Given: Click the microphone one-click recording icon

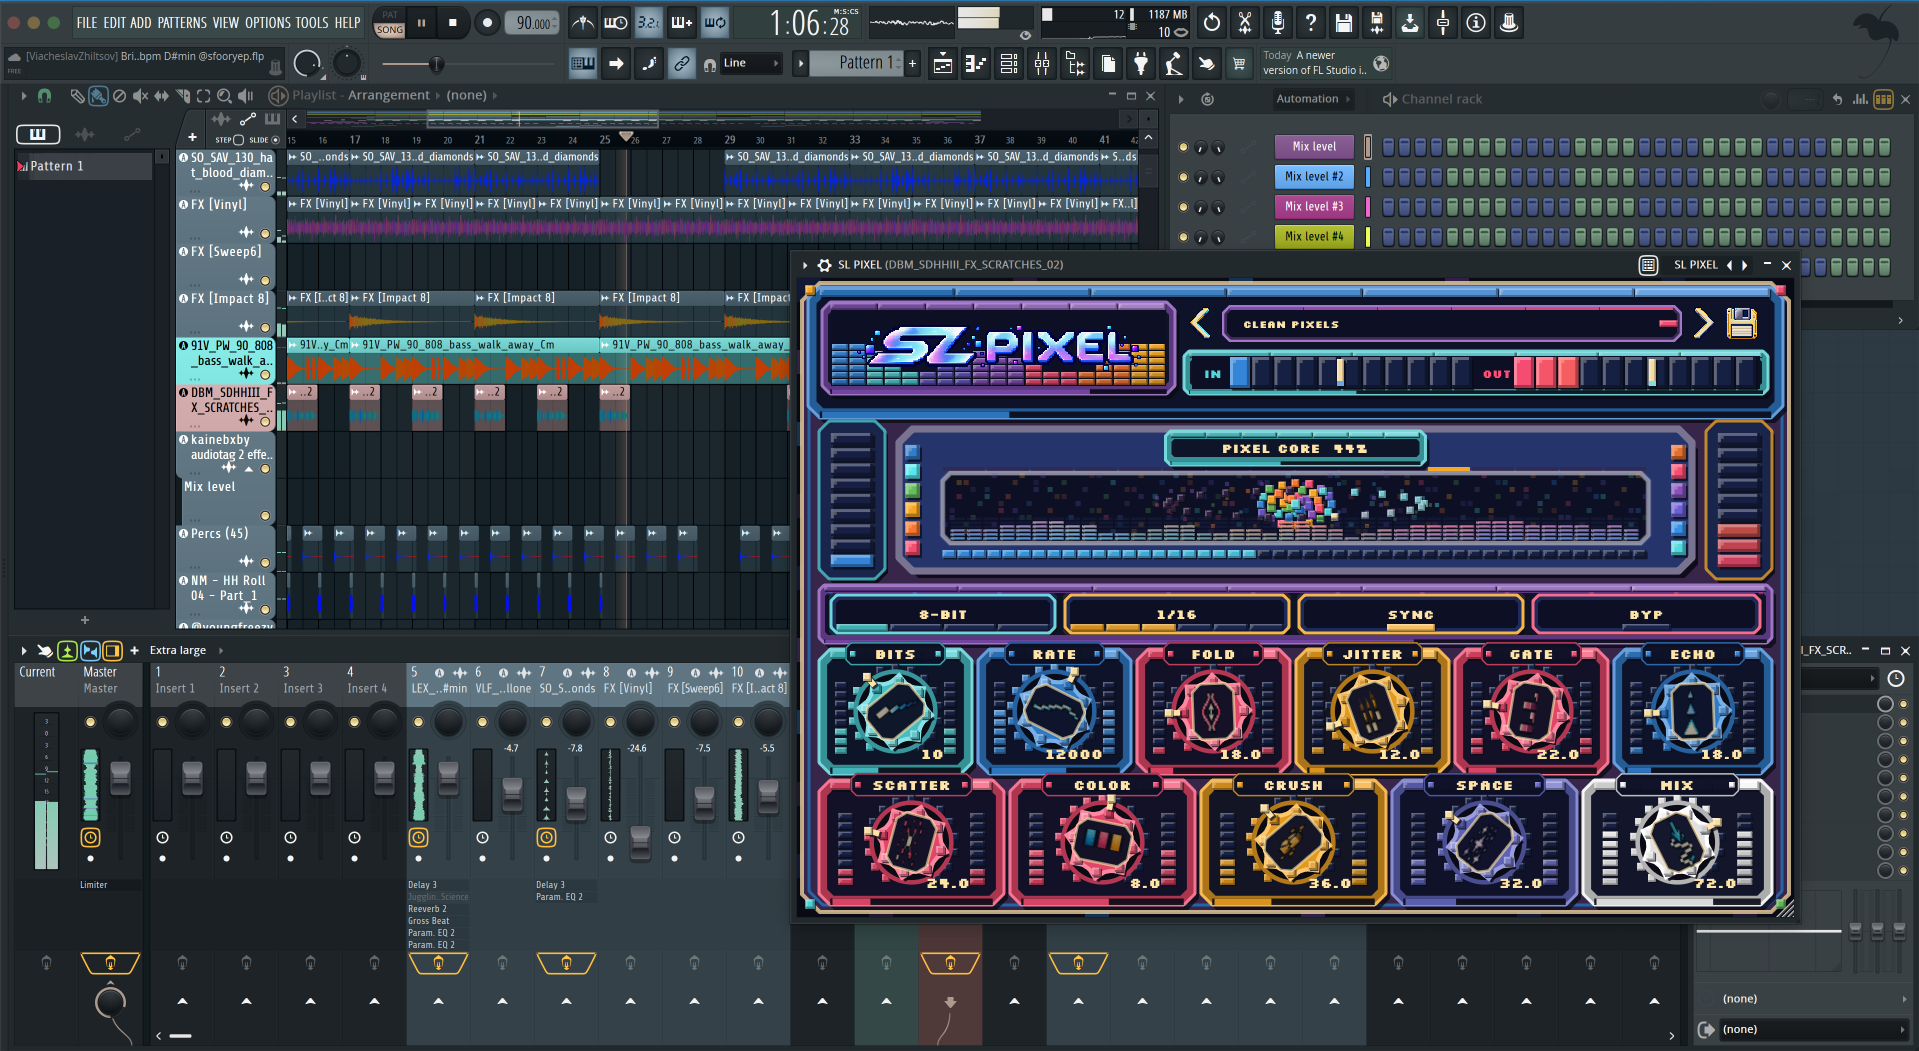Looking at the screenshot, I should [1278, 22].
